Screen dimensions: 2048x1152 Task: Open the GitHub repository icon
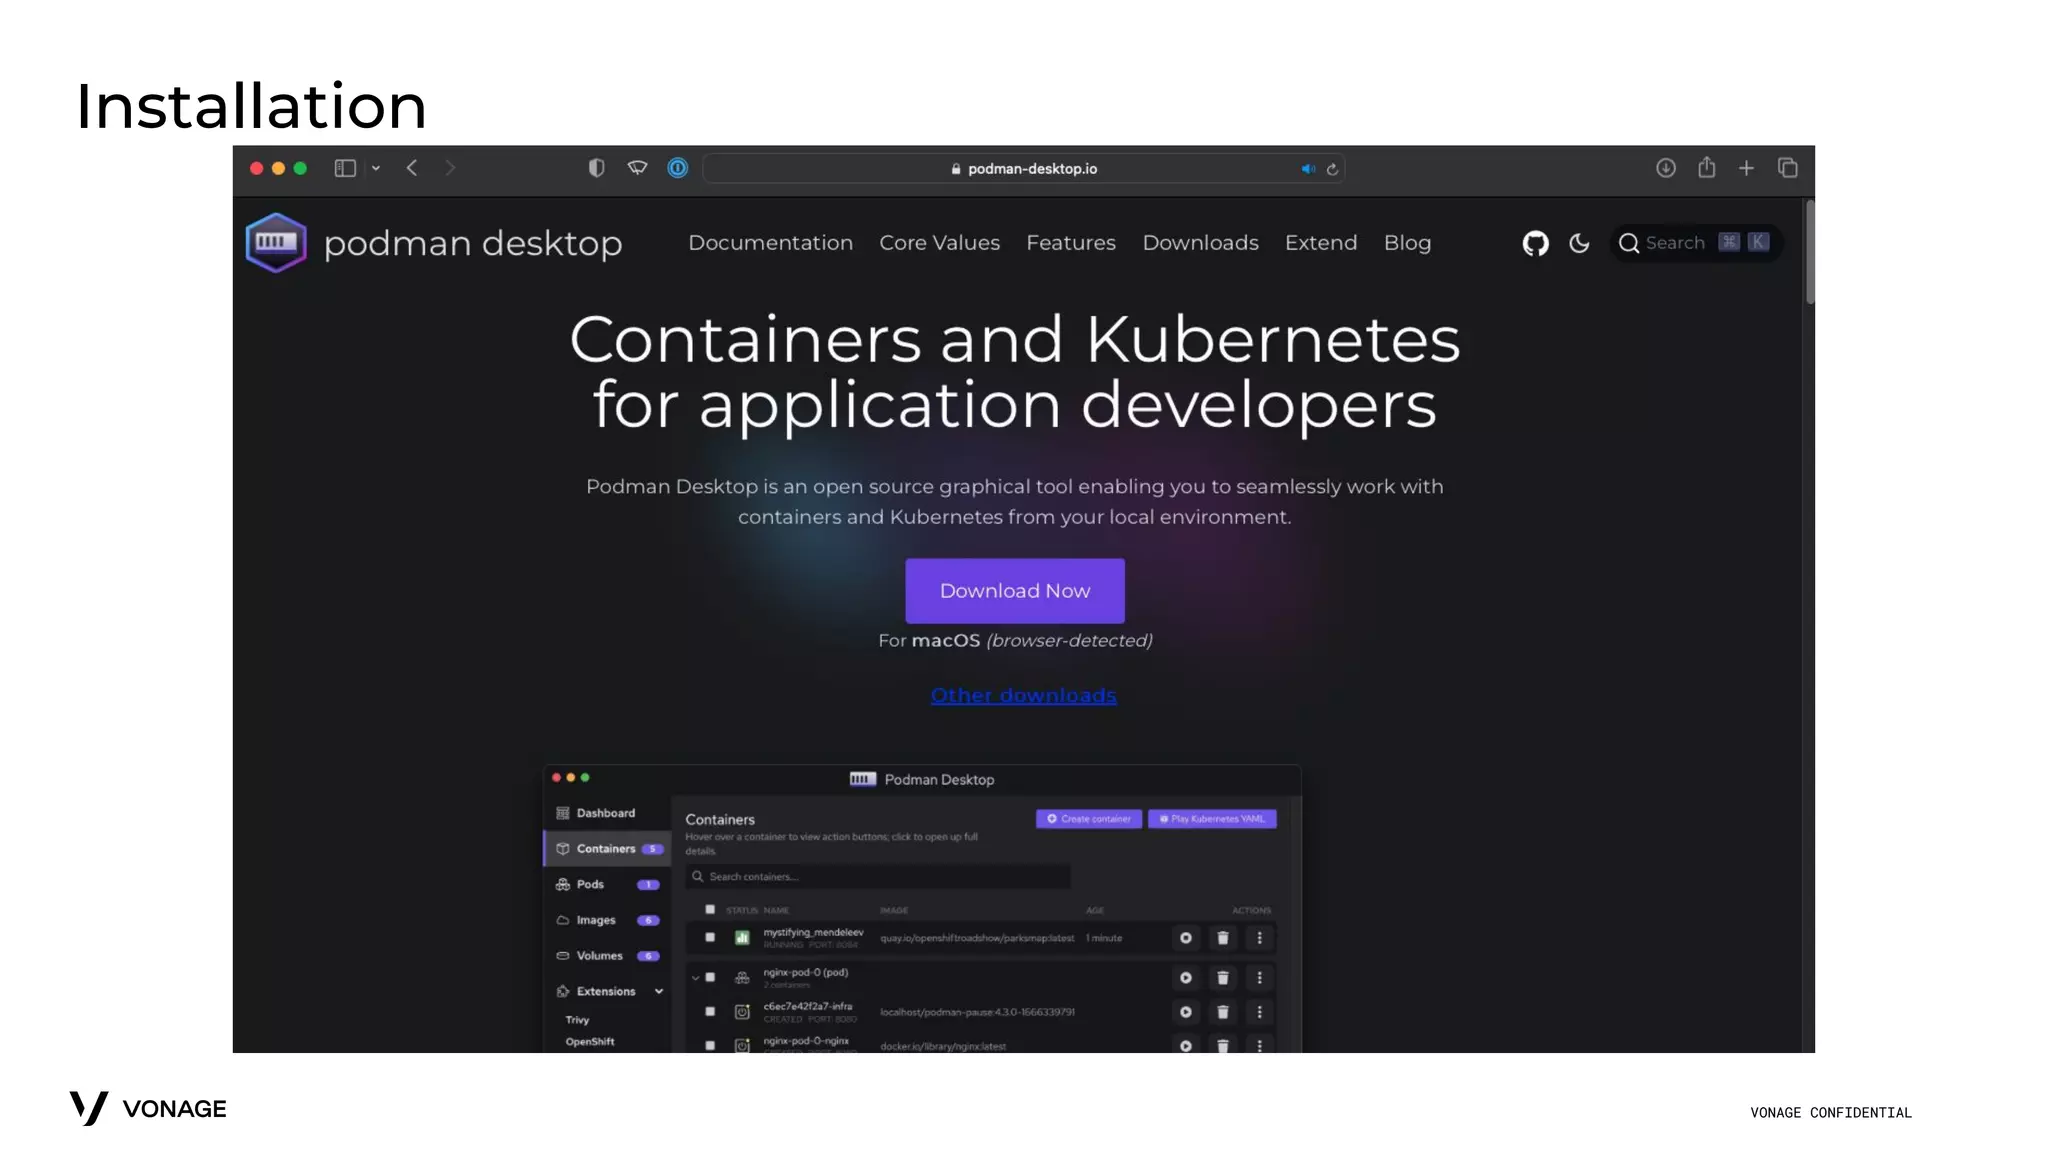(x=1535, y=243)
